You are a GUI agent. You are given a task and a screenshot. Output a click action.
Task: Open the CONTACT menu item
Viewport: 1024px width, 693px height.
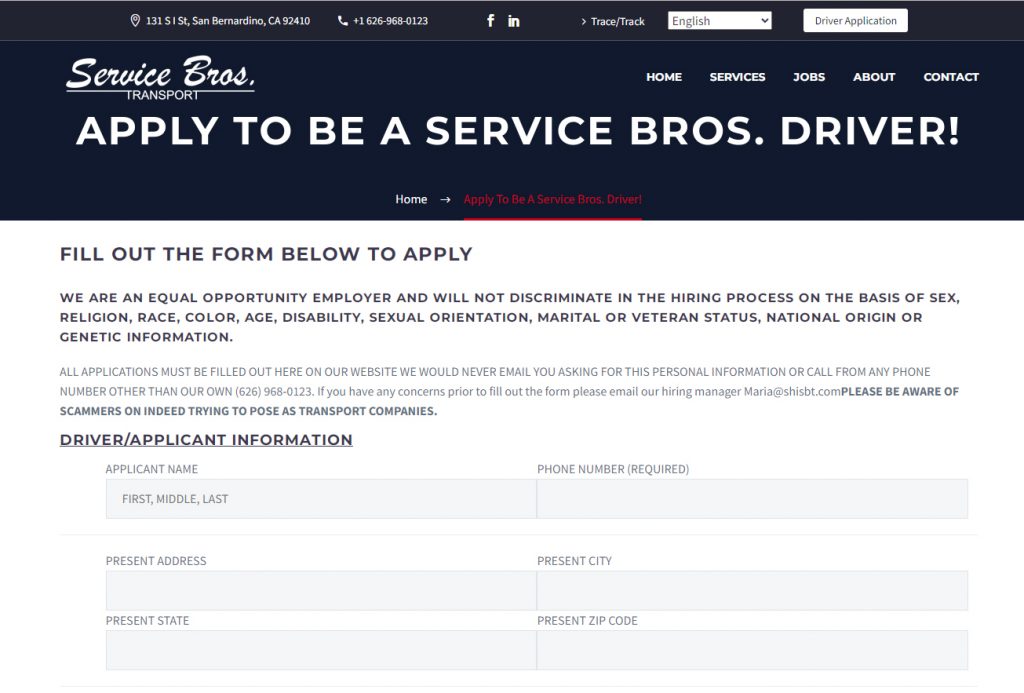pos(951,77)
